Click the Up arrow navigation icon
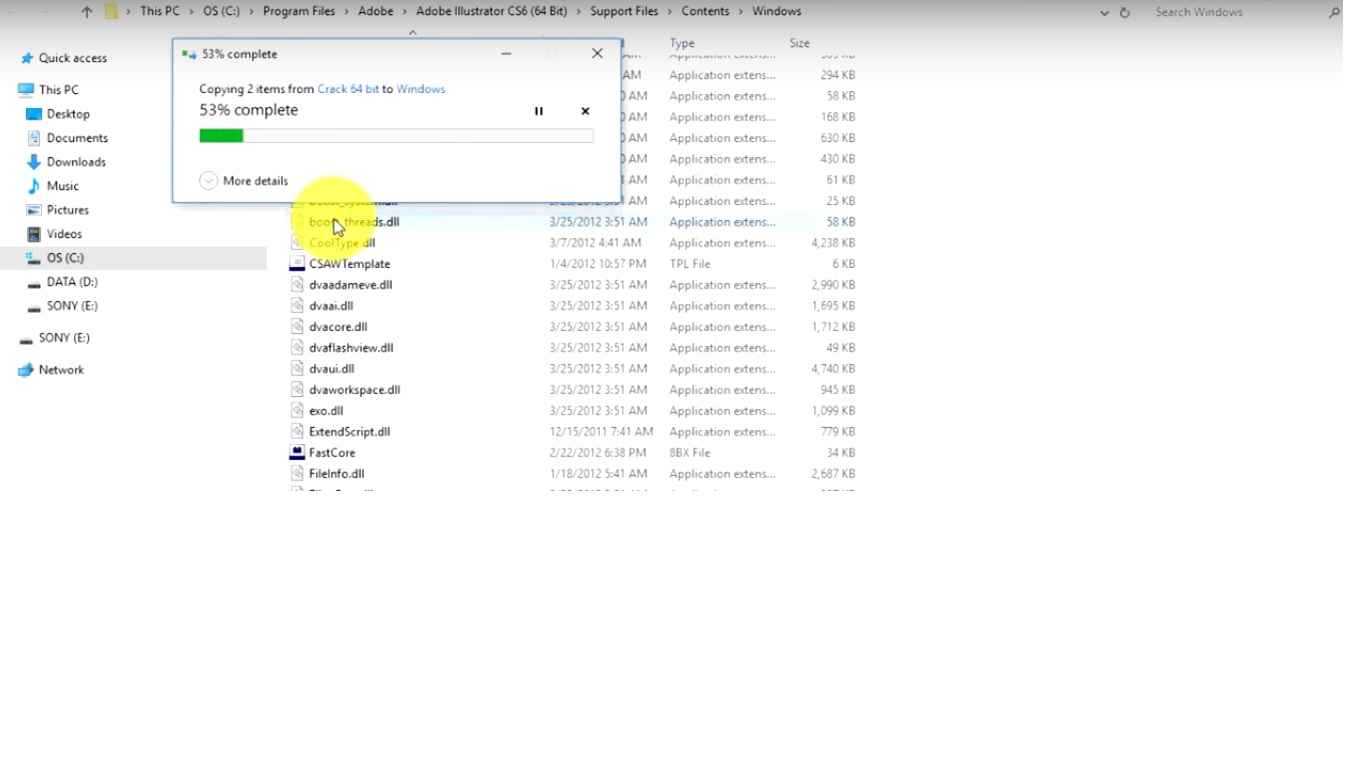1366x768 pixels. [x=87, y=12]
